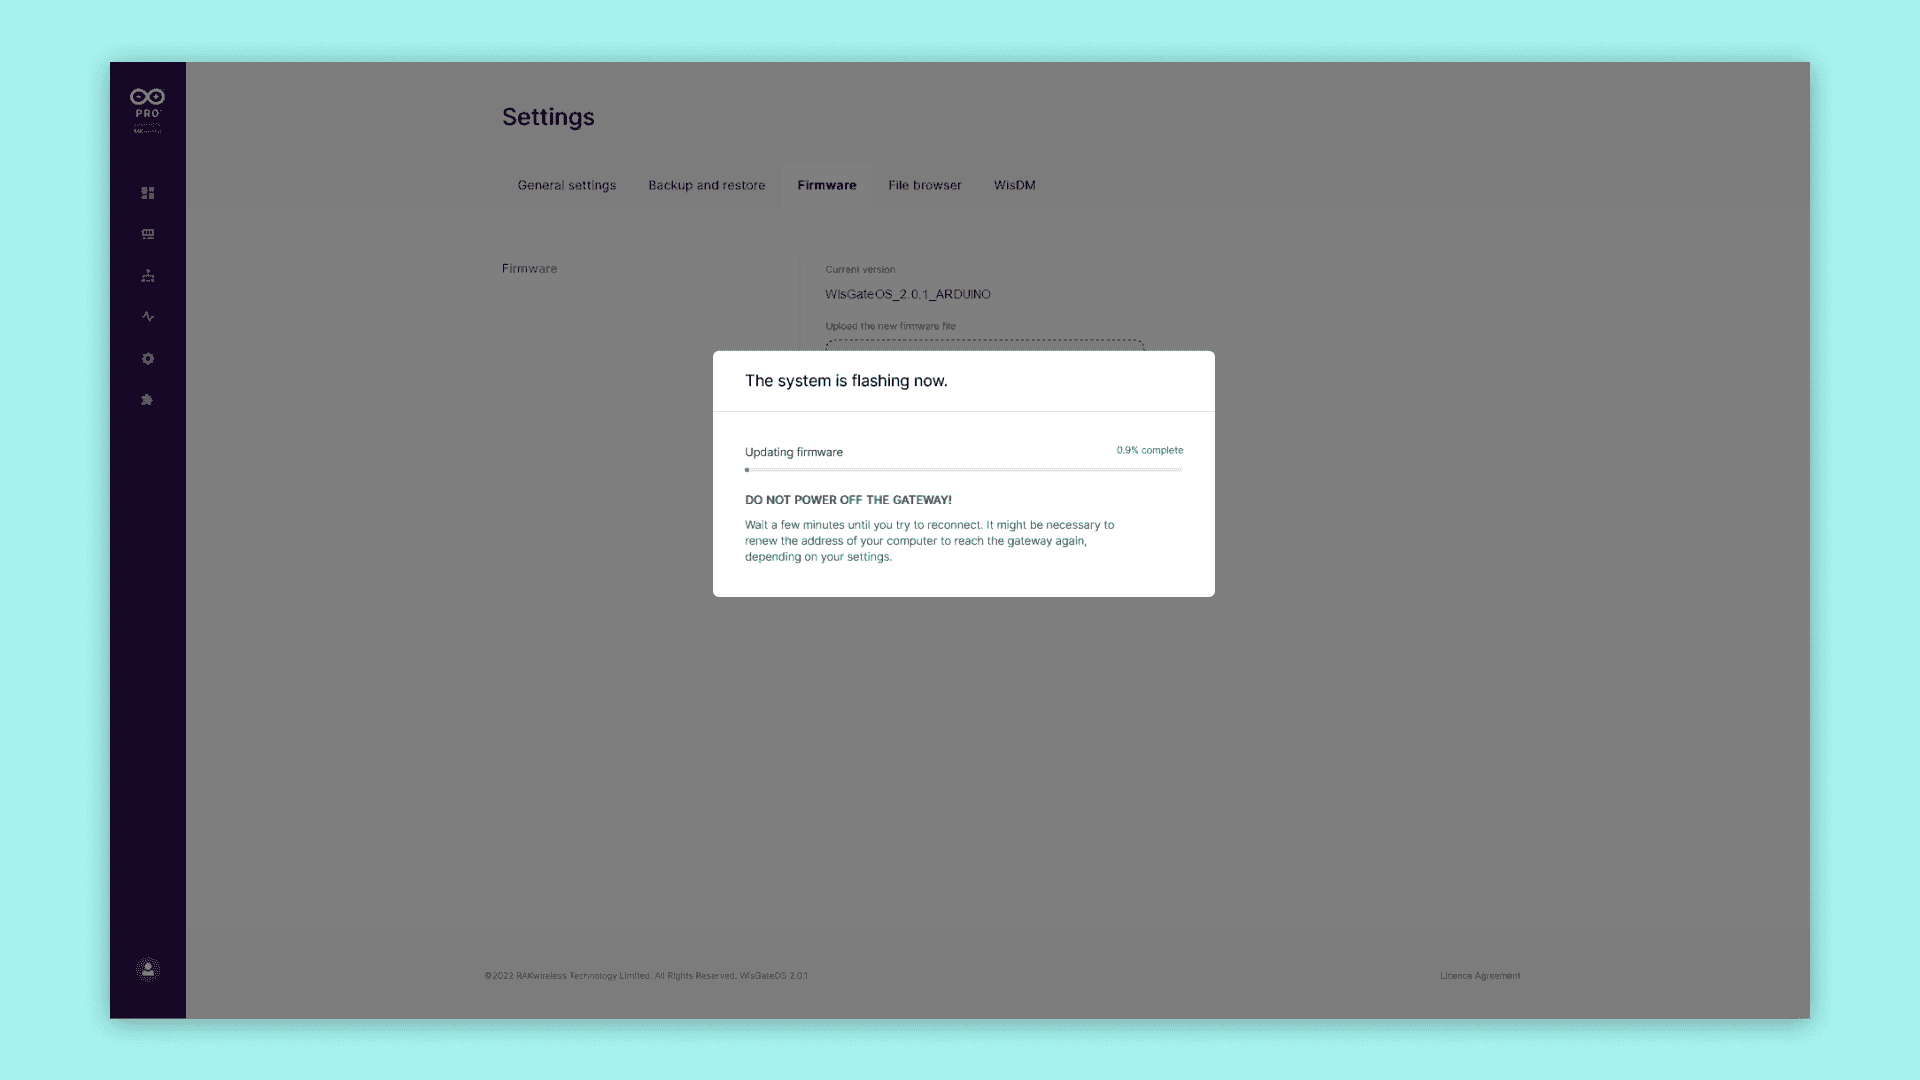Click the WisGateOS_2.0.1_ARDUINO version text
Screen dimensions: 1920x1080
(x=907, y=294)
